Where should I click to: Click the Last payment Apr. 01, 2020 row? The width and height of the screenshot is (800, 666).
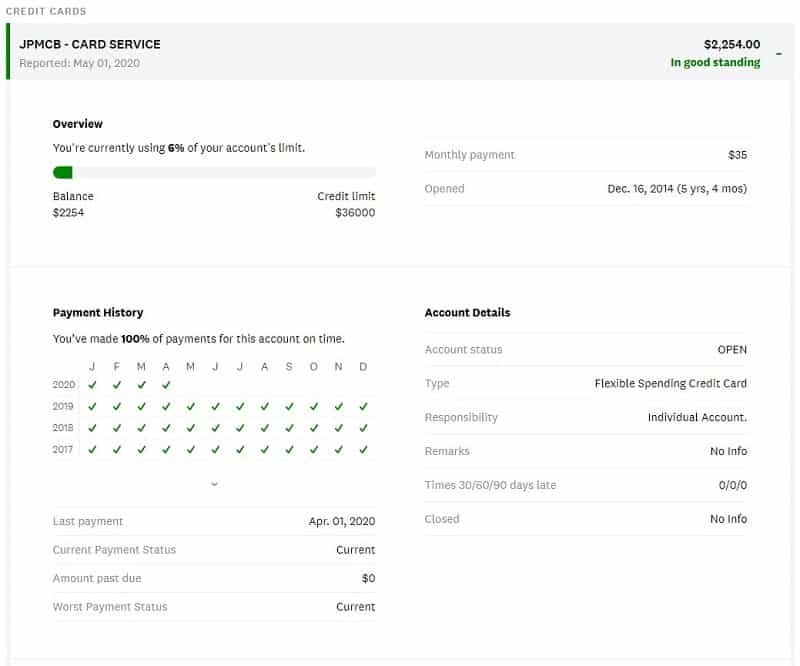[x=213, y=521]
